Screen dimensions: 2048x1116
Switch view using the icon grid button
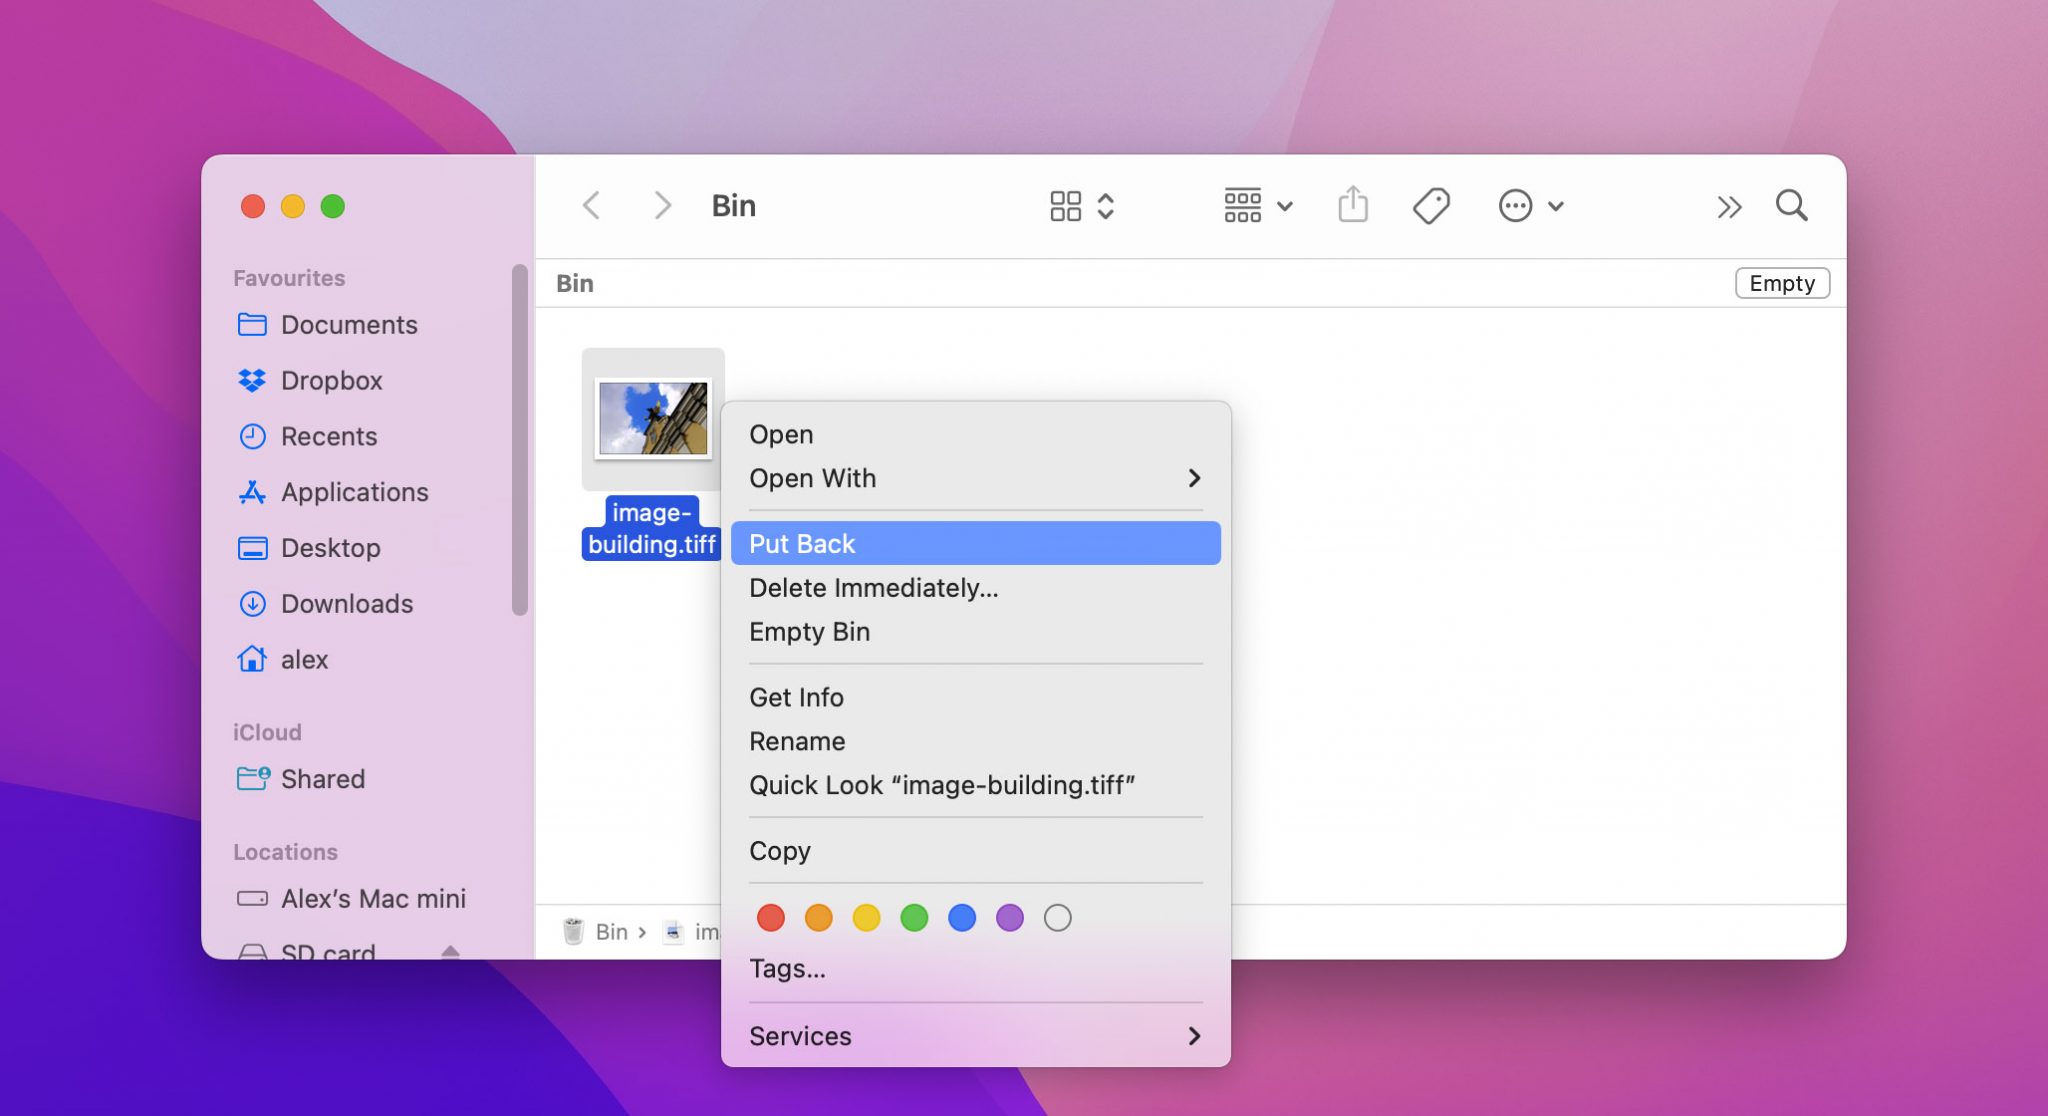point(1065,206)
